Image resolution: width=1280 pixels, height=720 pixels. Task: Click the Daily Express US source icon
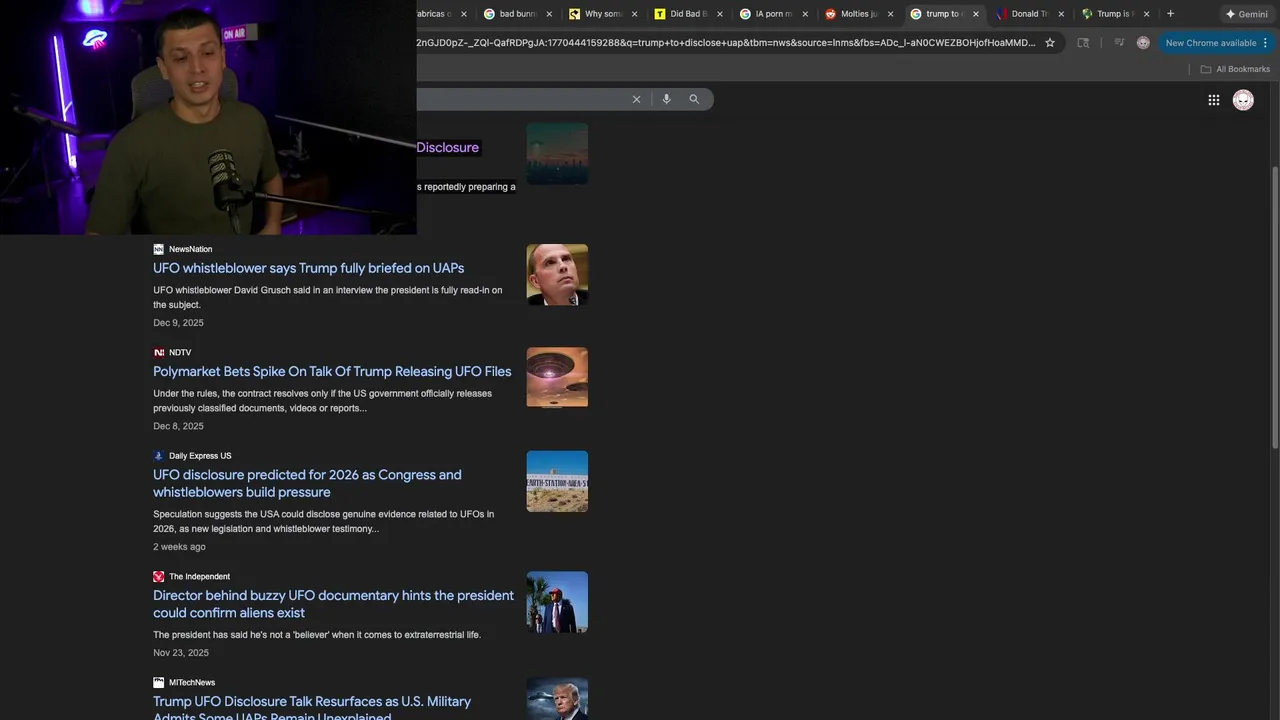(x=158, y=456)
